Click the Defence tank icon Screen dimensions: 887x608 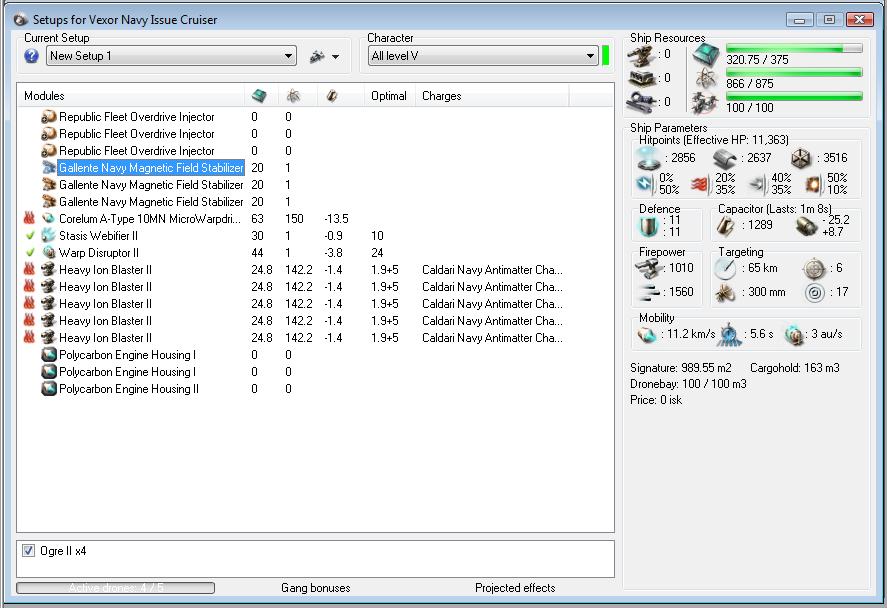coord(648,227)
